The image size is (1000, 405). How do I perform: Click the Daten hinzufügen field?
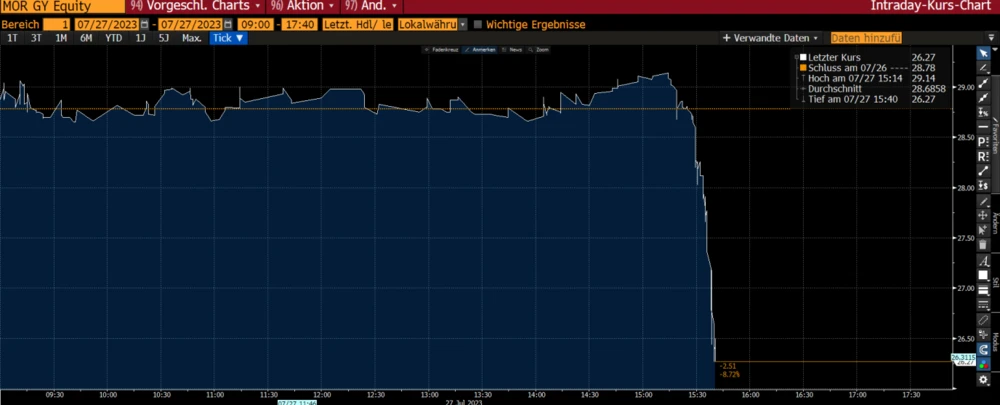[867, 38]
